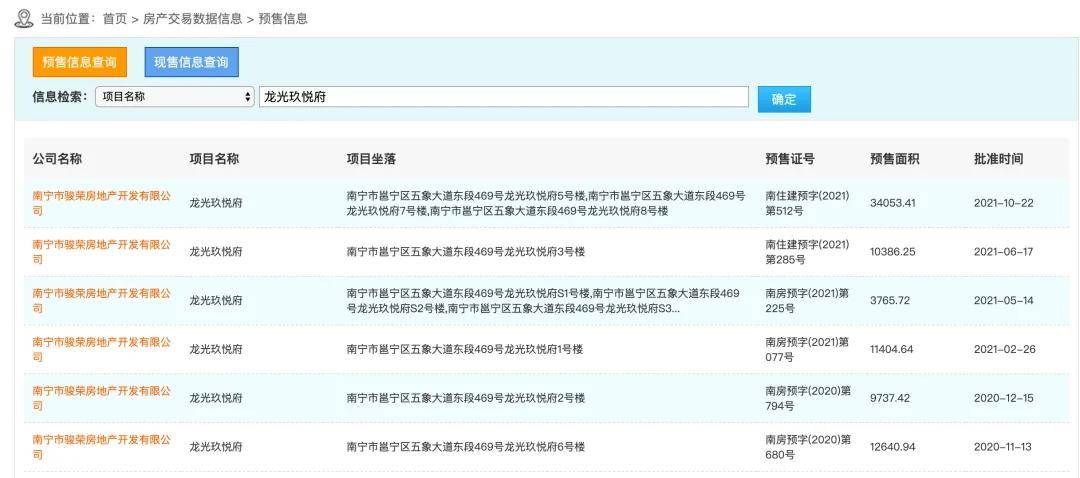The height and width of the screenshot is (478, 1080).
Task: Click the 龙光玖悦府1号楼 address cell
Action: point(465,350)
